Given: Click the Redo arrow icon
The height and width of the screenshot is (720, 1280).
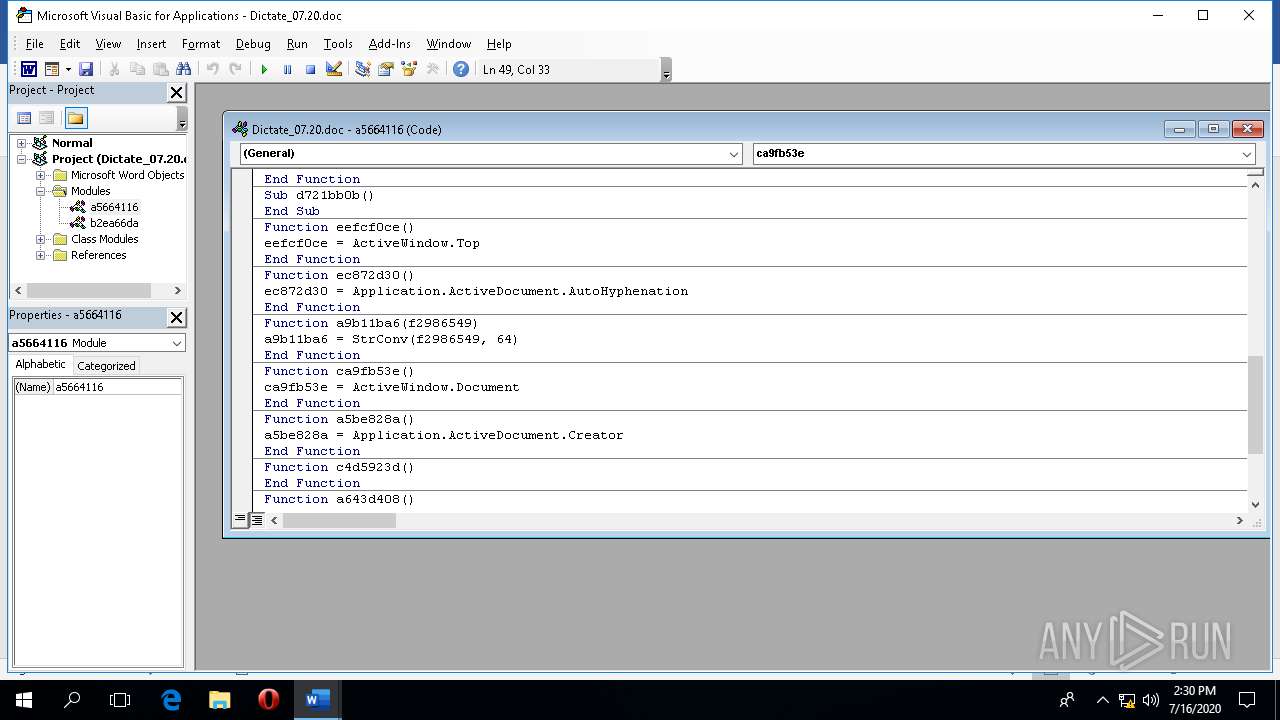Looking at the screenshot, I should (235, 69).
